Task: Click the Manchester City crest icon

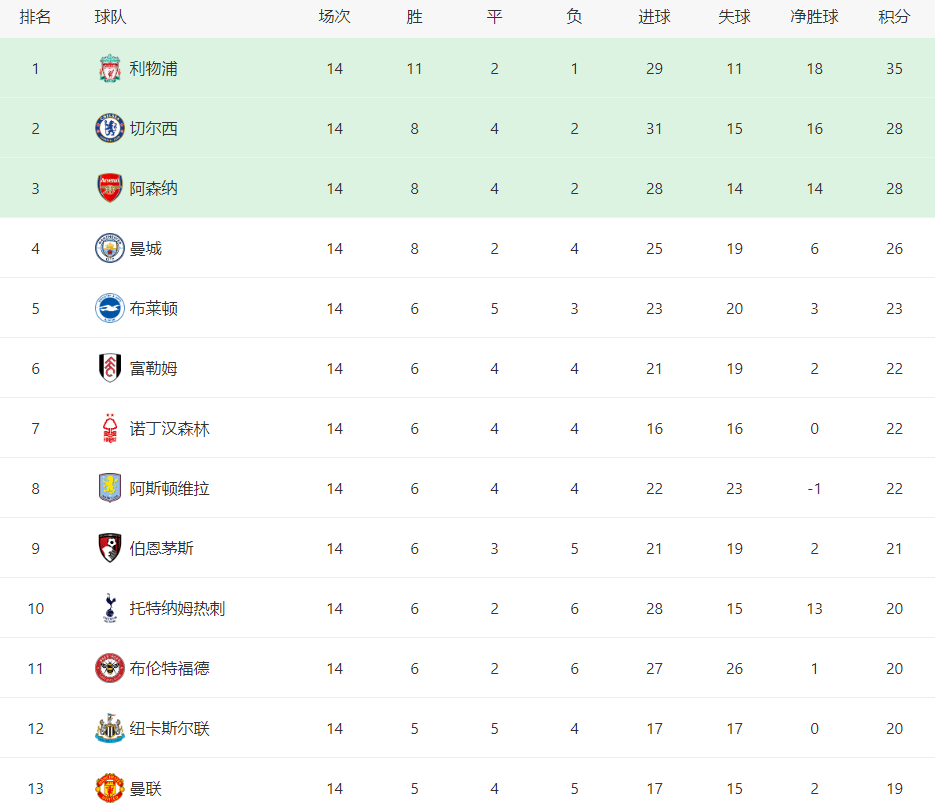Action: [109, 249]
